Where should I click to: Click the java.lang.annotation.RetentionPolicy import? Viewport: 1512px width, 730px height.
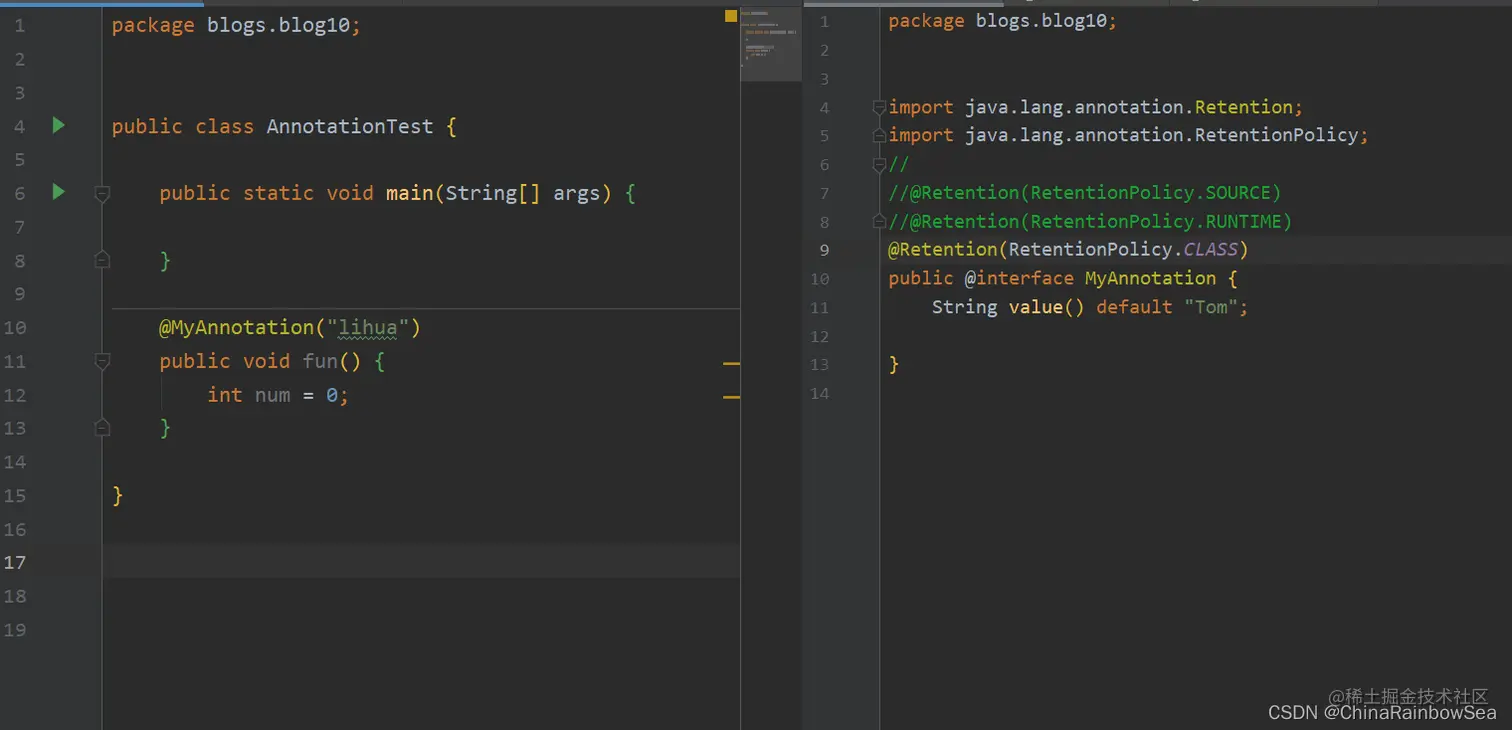1161,135
